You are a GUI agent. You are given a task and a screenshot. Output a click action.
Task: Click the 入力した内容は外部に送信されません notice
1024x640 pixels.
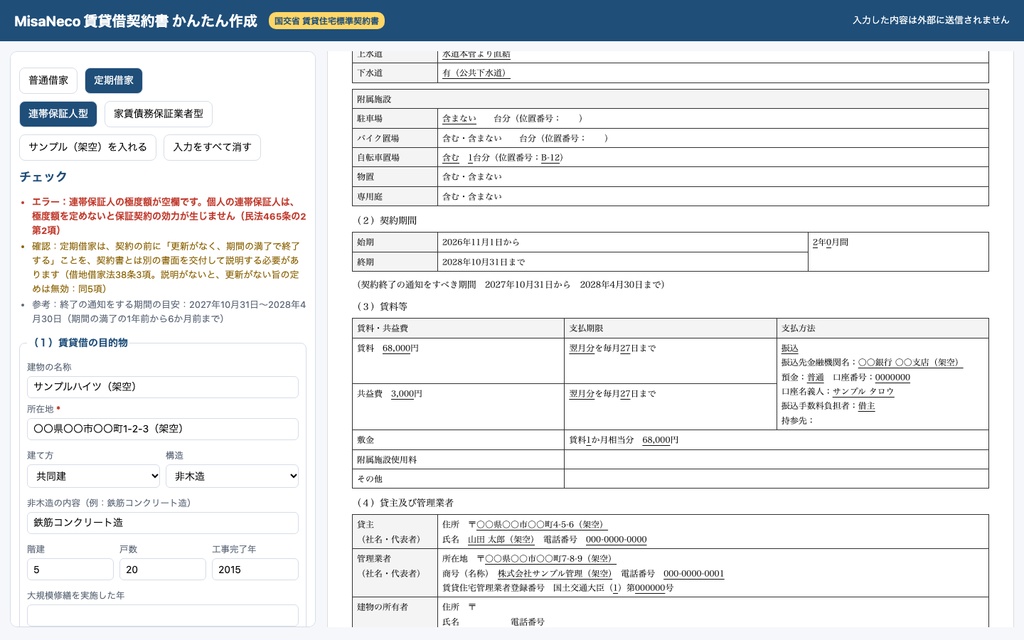pos(931,20)
